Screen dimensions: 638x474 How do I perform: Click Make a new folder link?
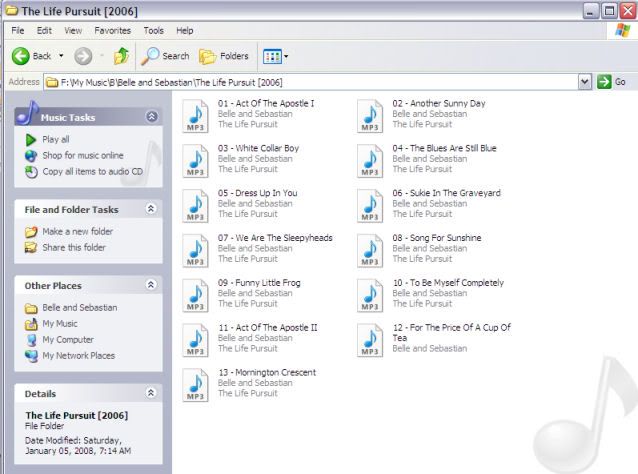pos(78,232)
